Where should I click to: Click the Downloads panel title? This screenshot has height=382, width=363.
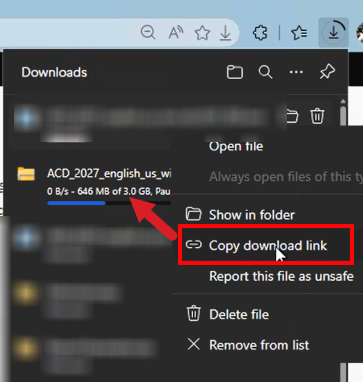(x=54, y=72)
